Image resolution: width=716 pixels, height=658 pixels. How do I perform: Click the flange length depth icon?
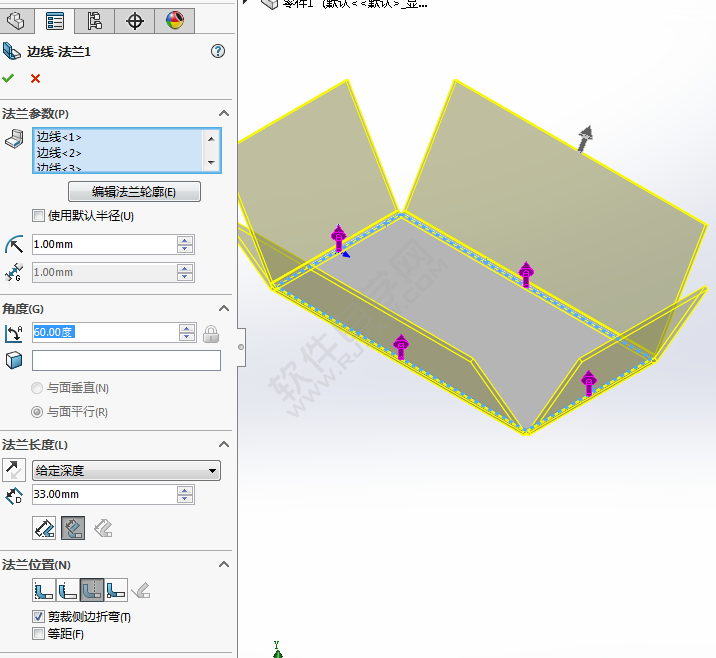tap(14, 495)
